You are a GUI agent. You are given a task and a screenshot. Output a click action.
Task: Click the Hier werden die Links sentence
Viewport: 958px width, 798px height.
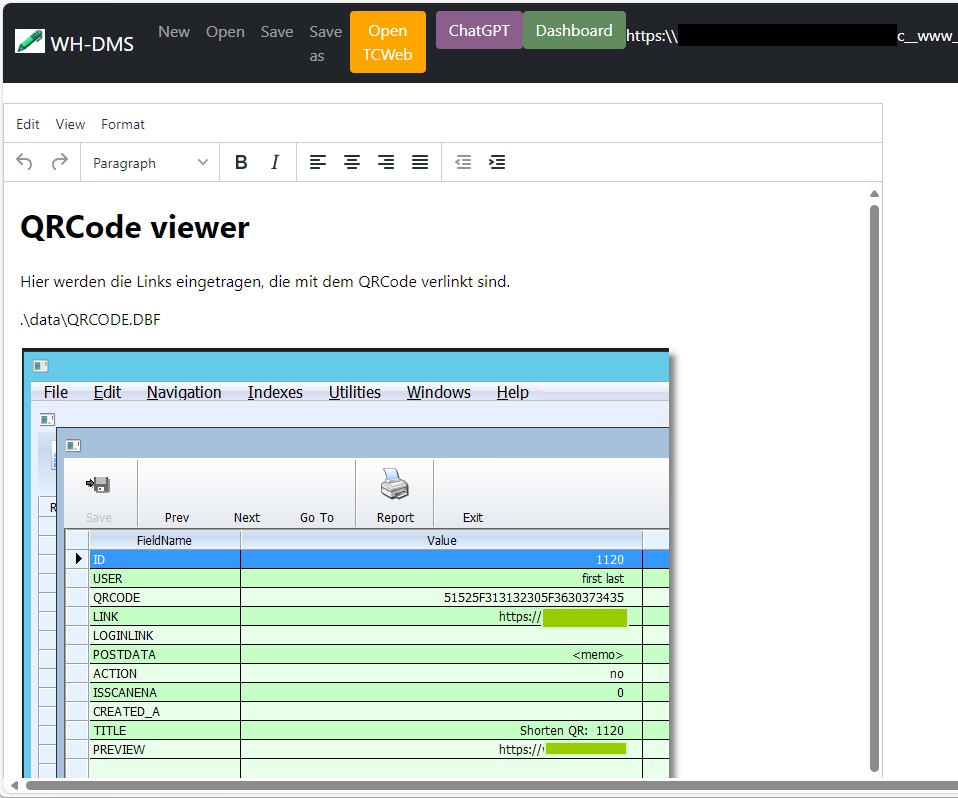(265, 282)
